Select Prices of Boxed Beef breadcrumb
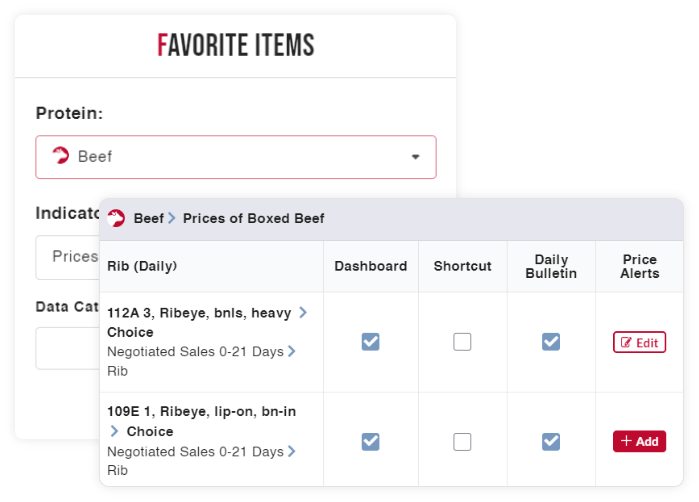Image resolution: width=699 pixels, height=502 pixels. point(253,218)
